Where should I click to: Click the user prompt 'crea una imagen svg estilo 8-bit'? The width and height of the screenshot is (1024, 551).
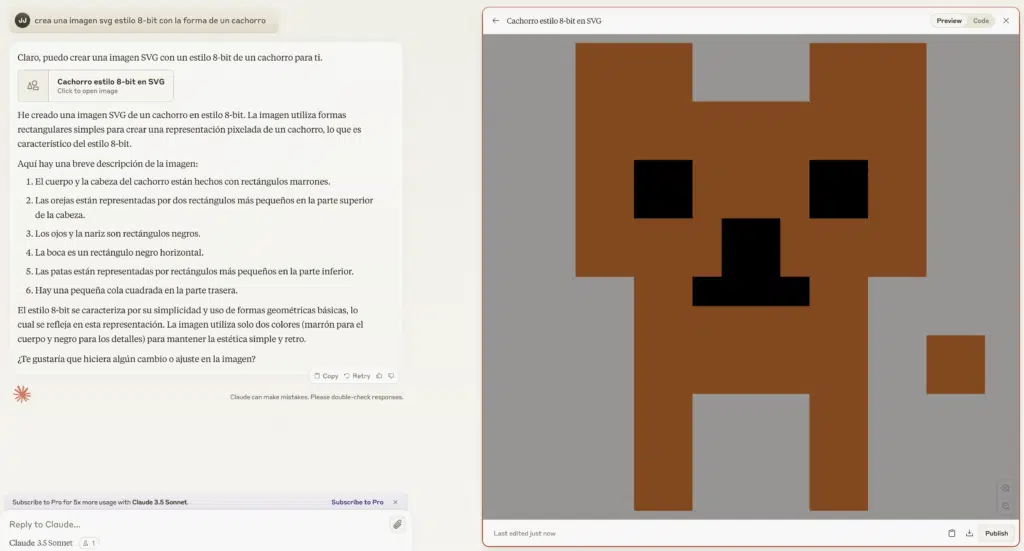click(x=150, y=20)
